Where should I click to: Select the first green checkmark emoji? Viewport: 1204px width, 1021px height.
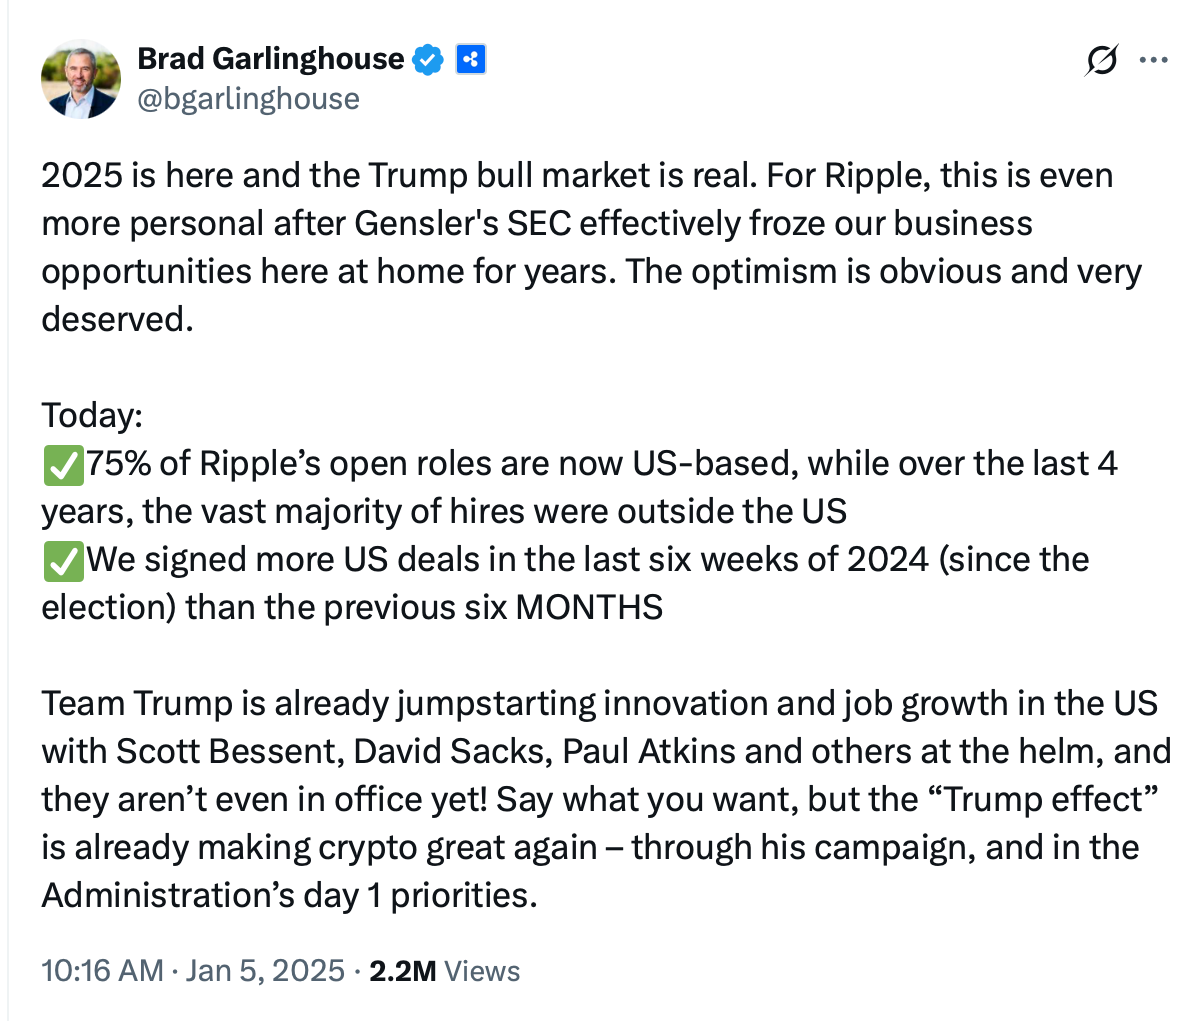coord(63,464)
